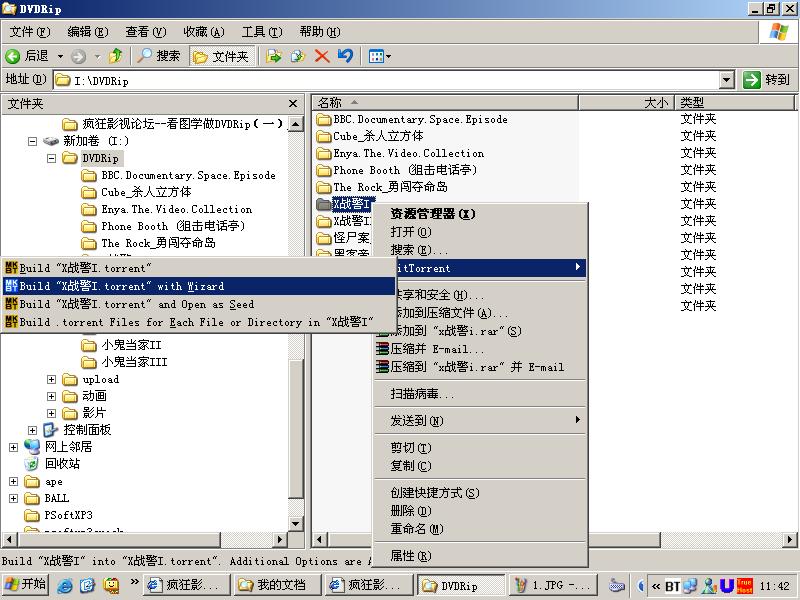Click Enya.The.Video.Collection folder icon in file list
This screenshot has height=600, width=800.
[x=323, y=154]
